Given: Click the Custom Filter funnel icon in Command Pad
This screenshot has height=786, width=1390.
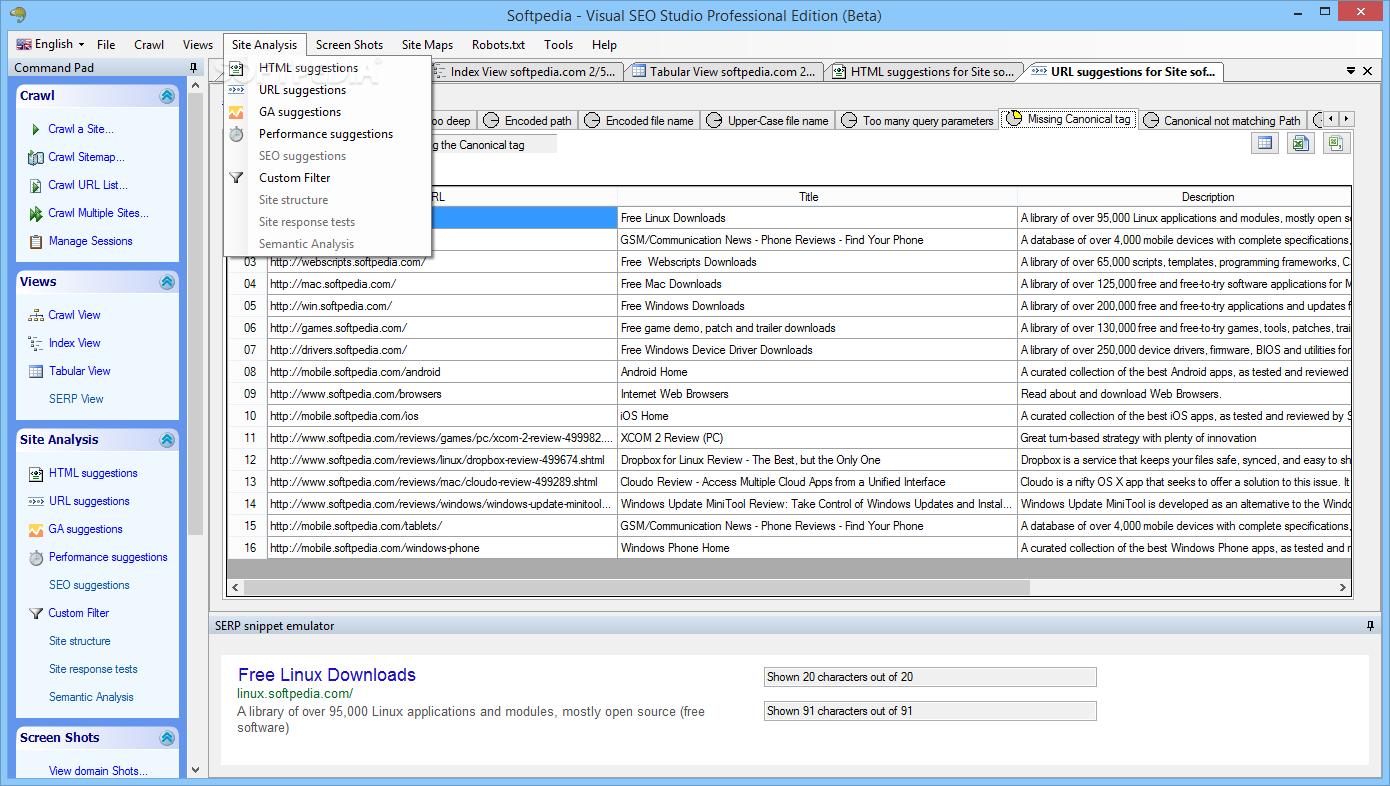Looking at the screenshot, I should [36, 613].
